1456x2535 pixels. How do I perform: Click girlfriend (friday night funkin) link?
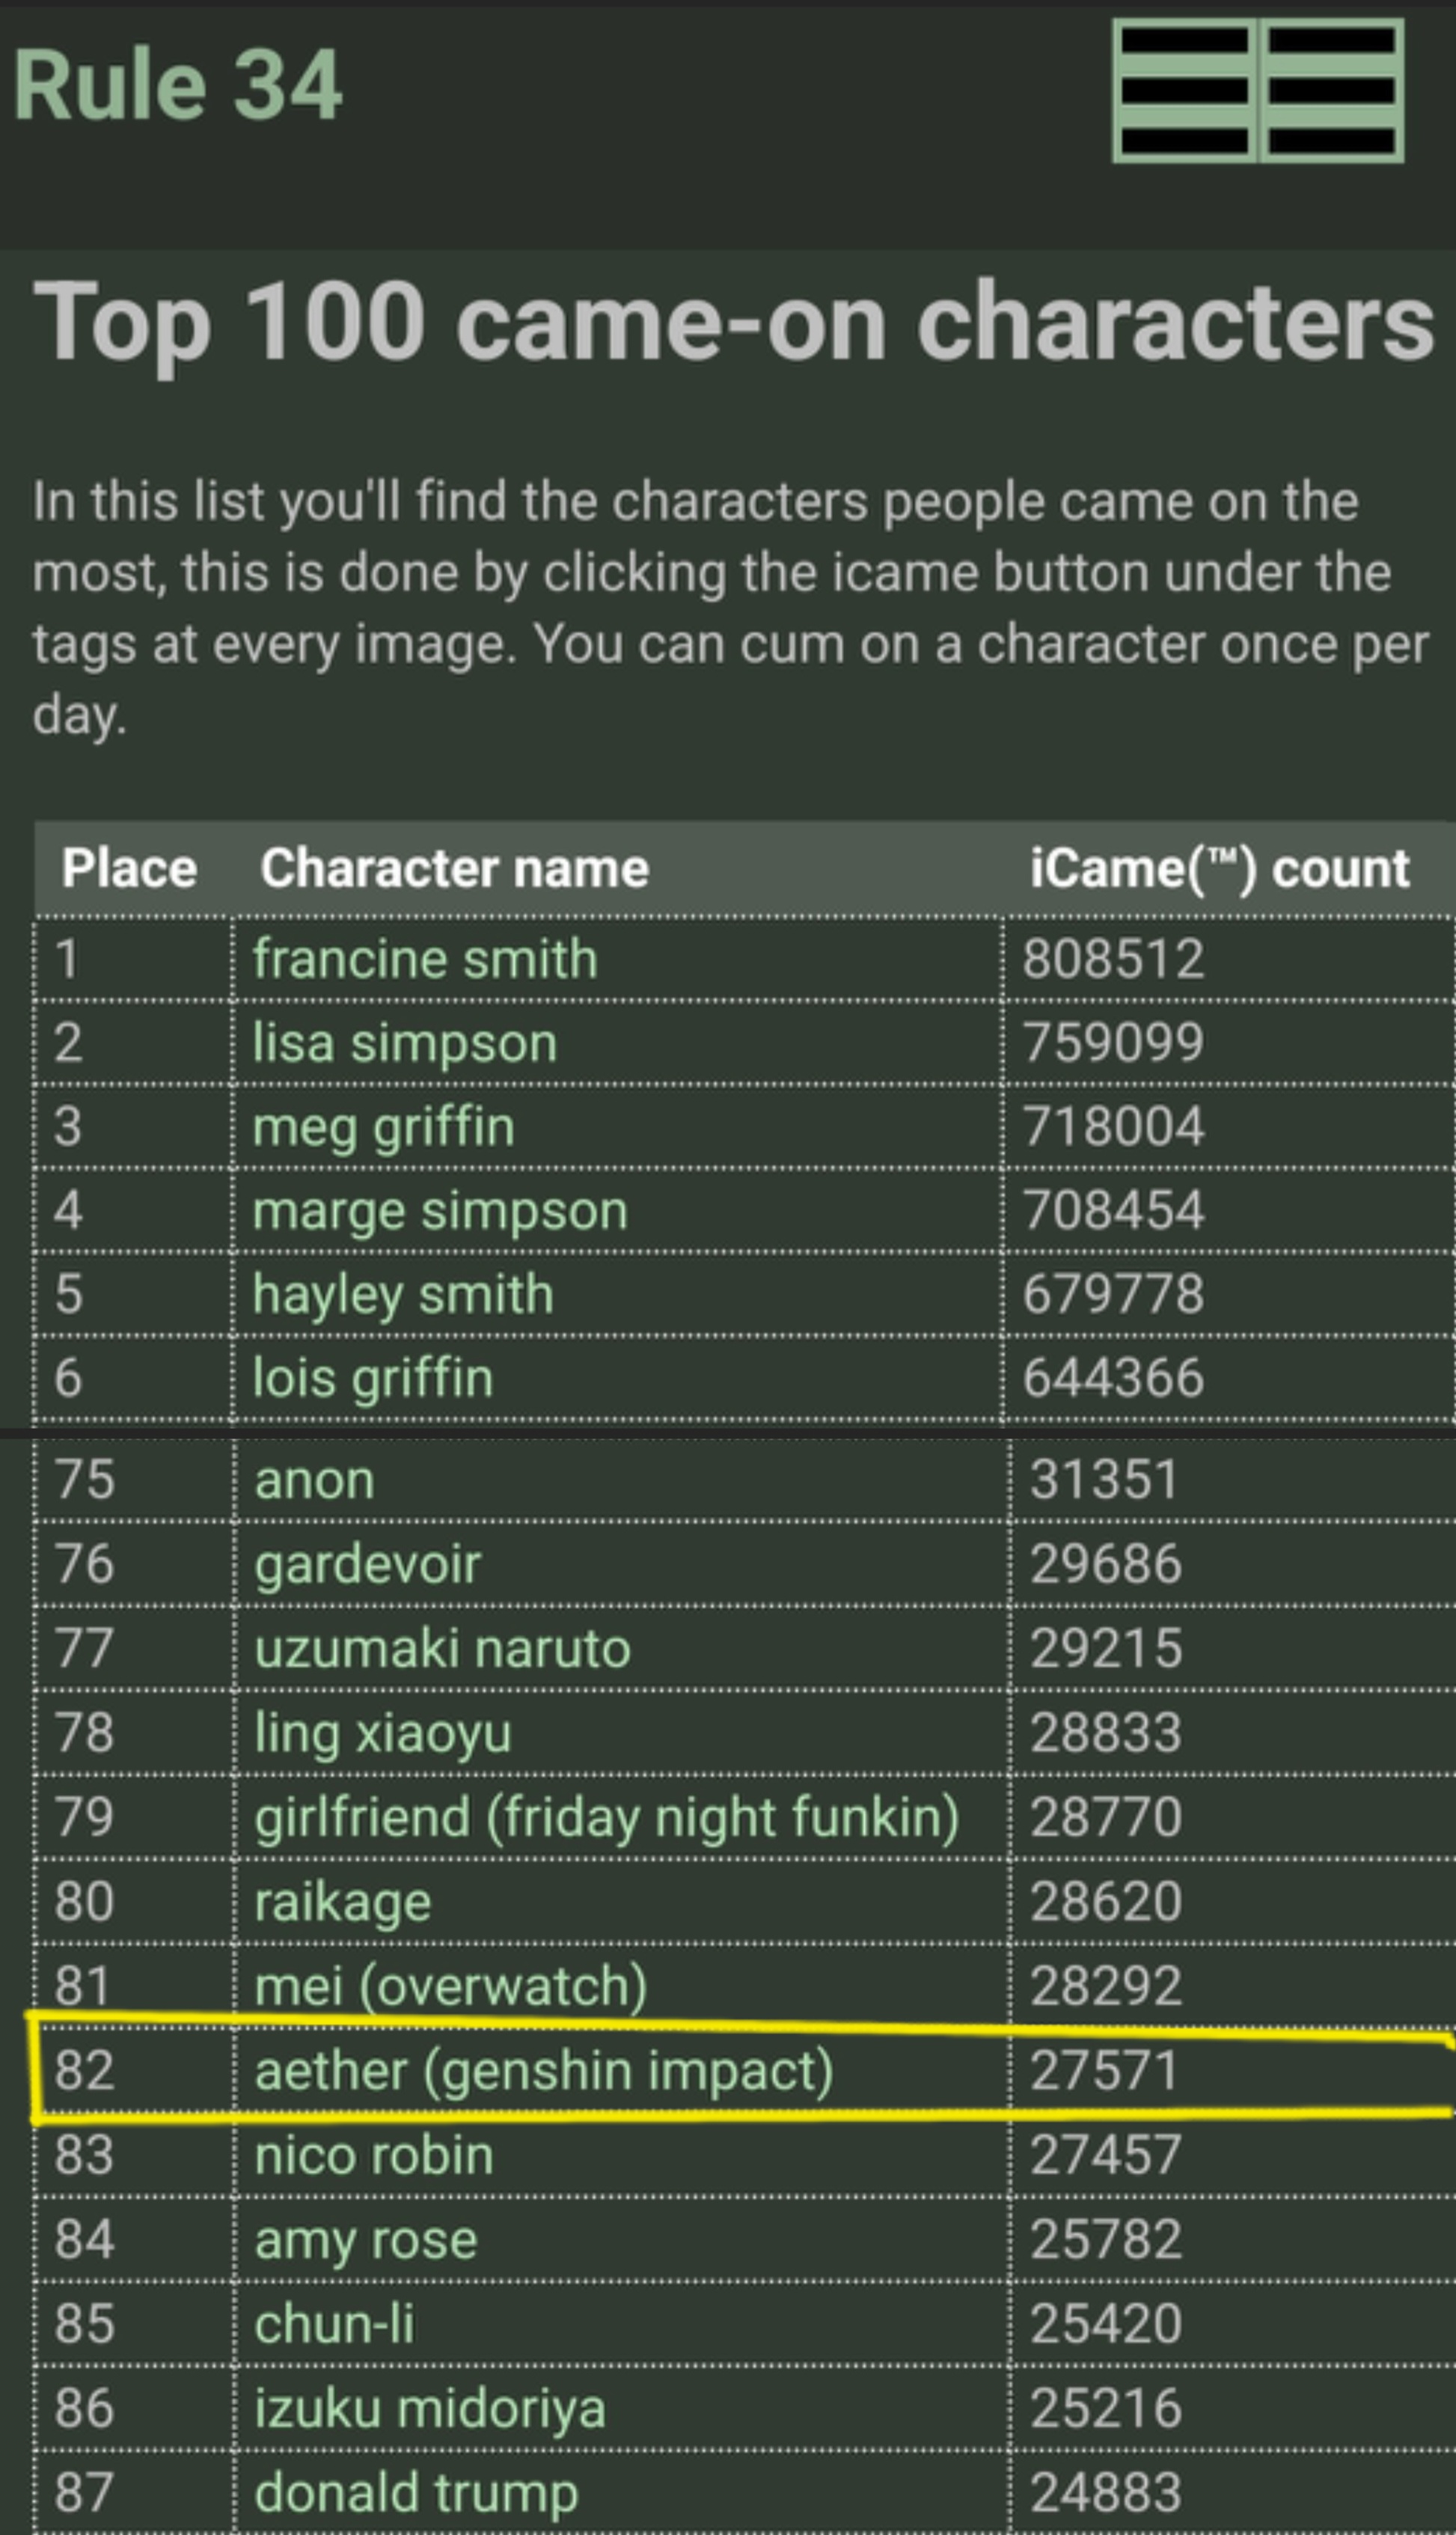pos(607,1817)
